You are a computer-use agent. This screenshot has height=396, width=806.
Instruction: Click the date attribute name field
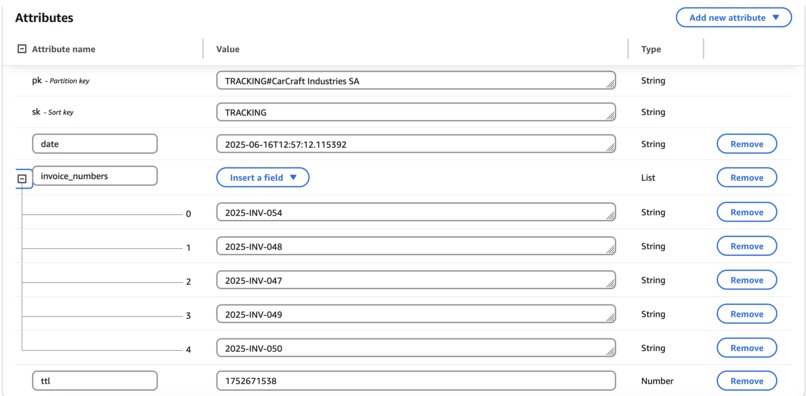(x=95, y=144)
